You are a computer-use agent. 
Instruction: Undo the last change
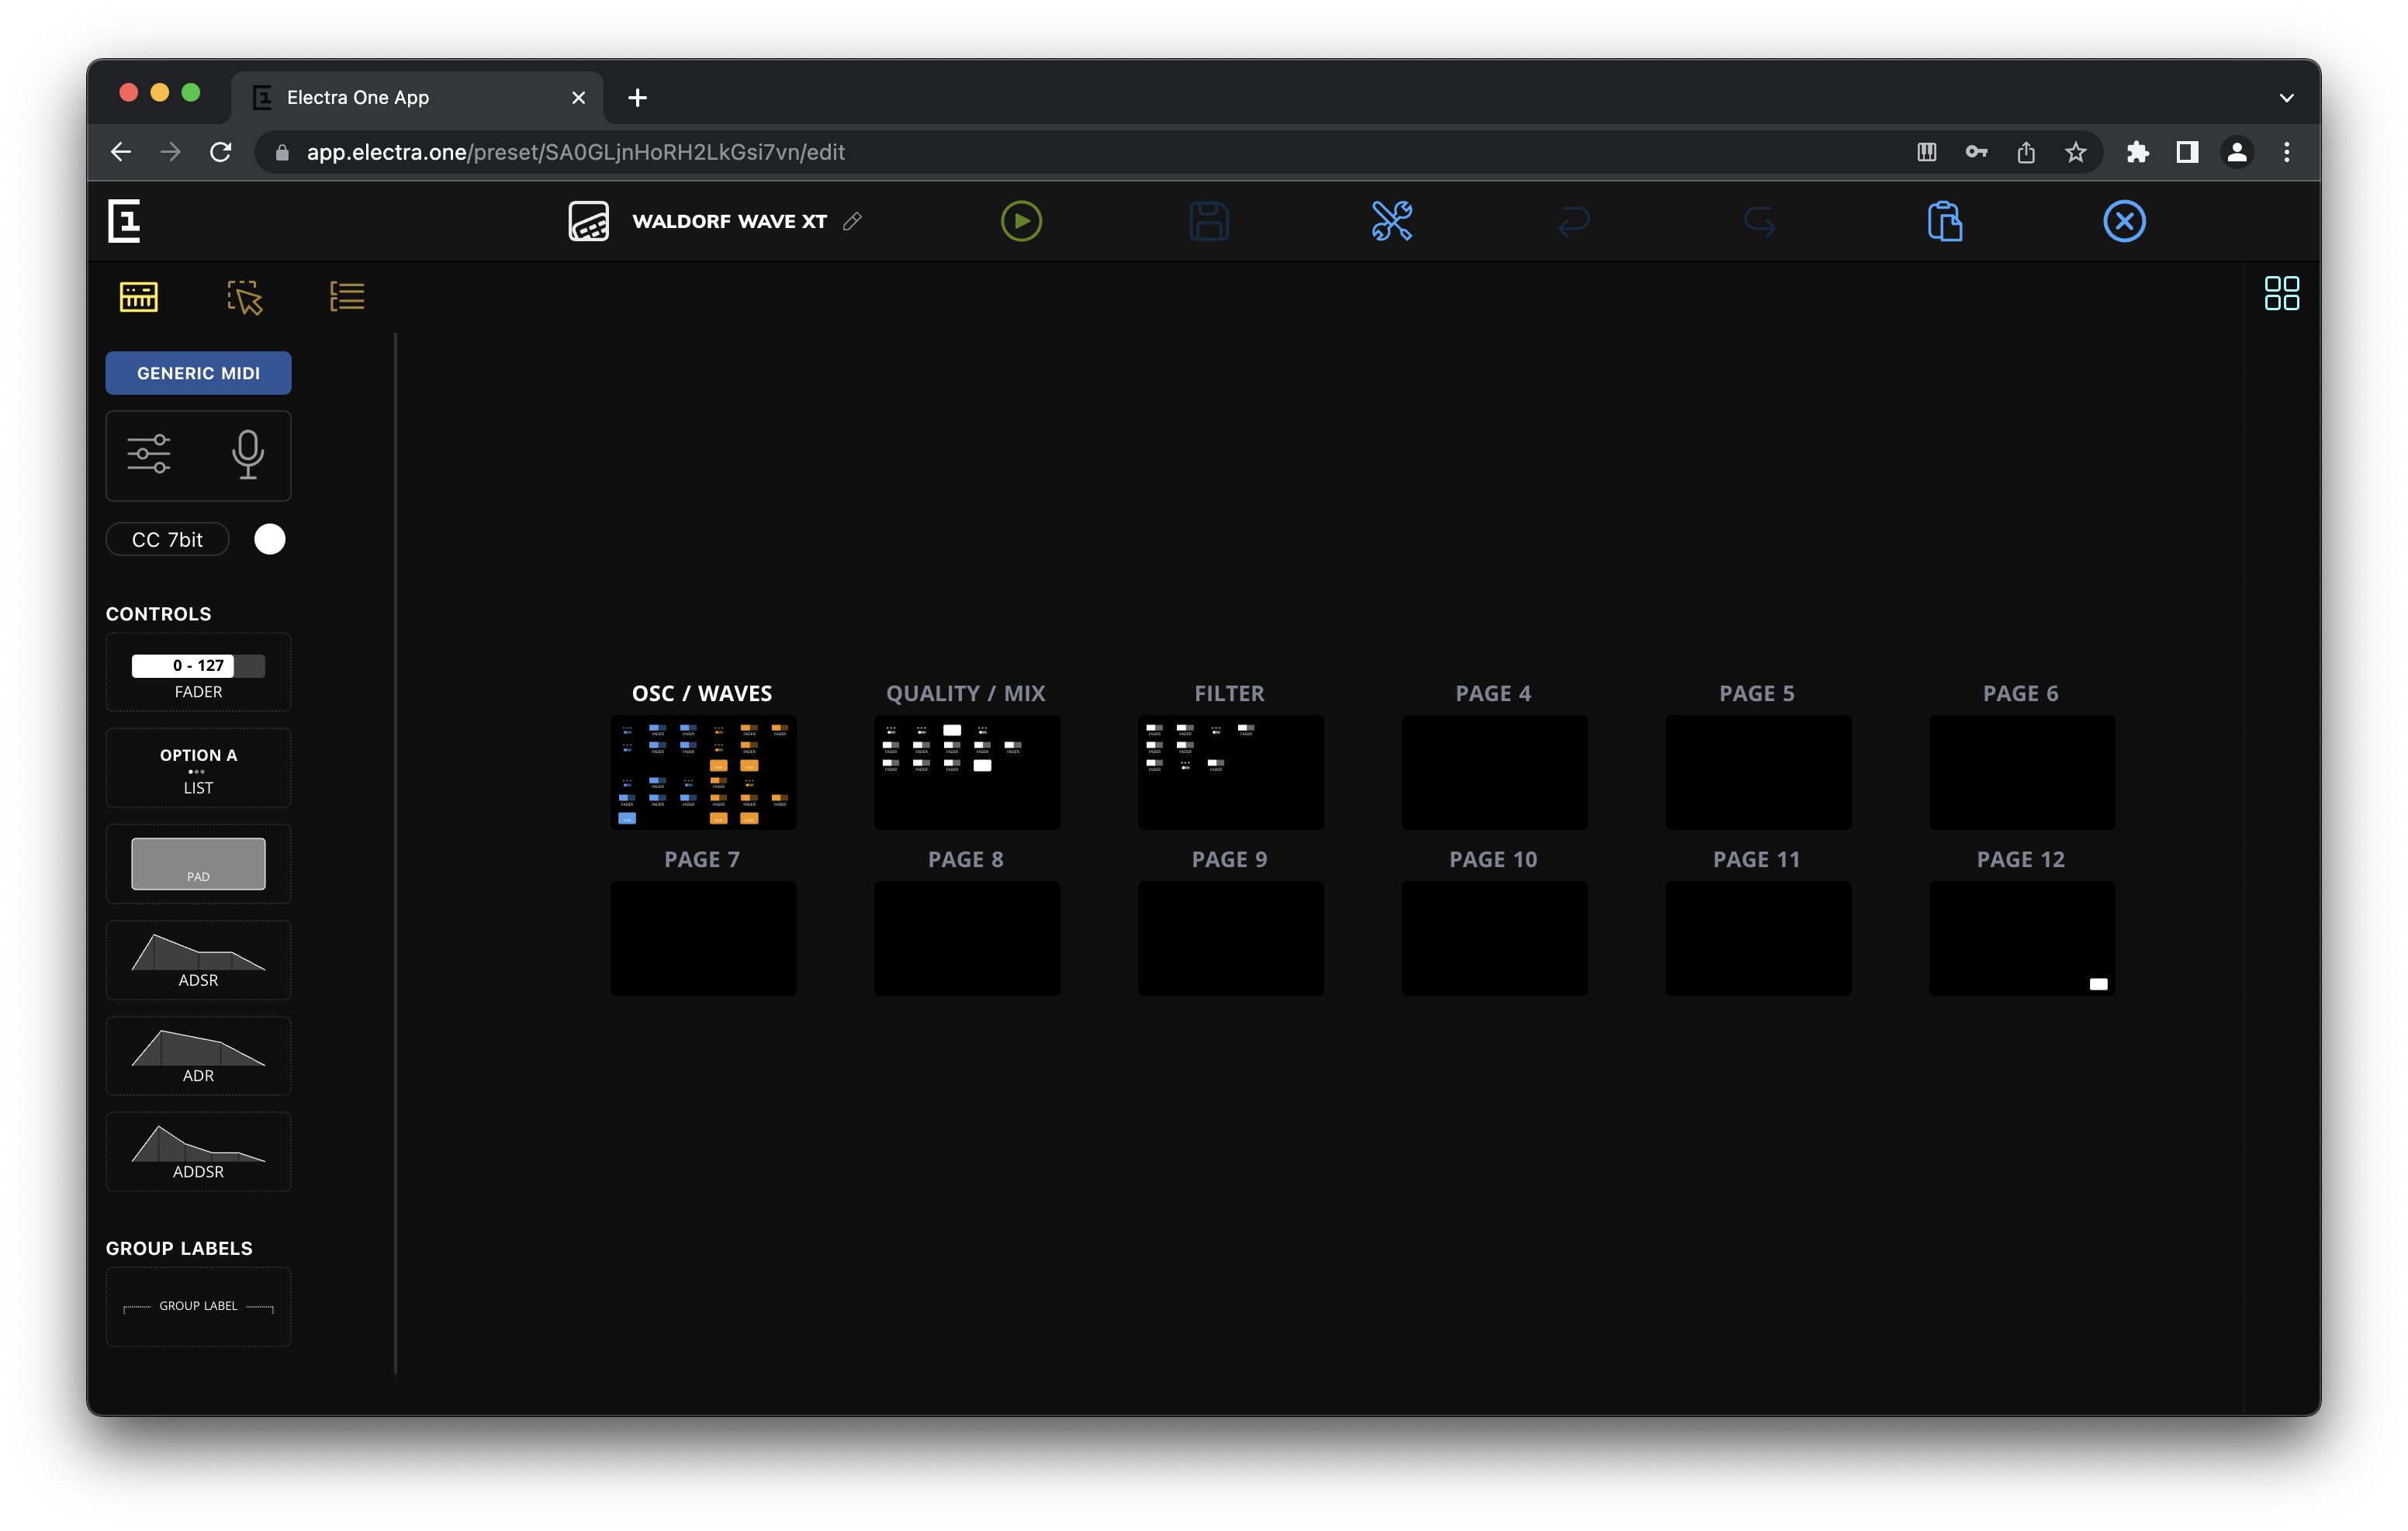(1575, 221)
